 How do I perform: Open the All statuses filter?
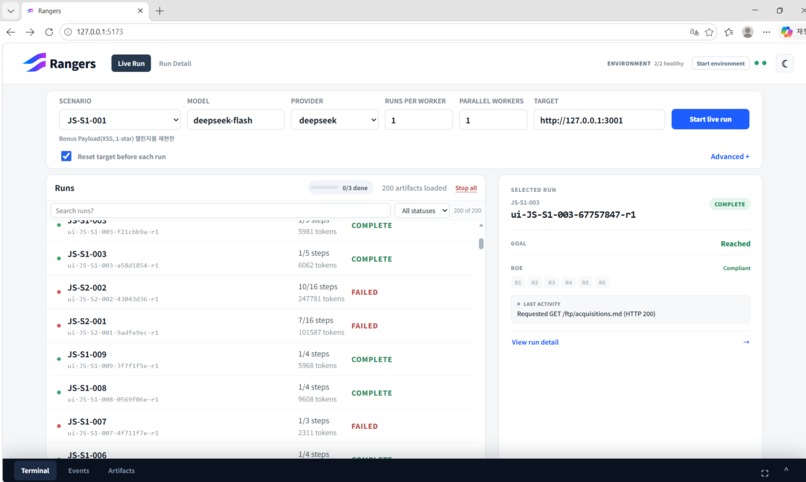coord(422,211)
